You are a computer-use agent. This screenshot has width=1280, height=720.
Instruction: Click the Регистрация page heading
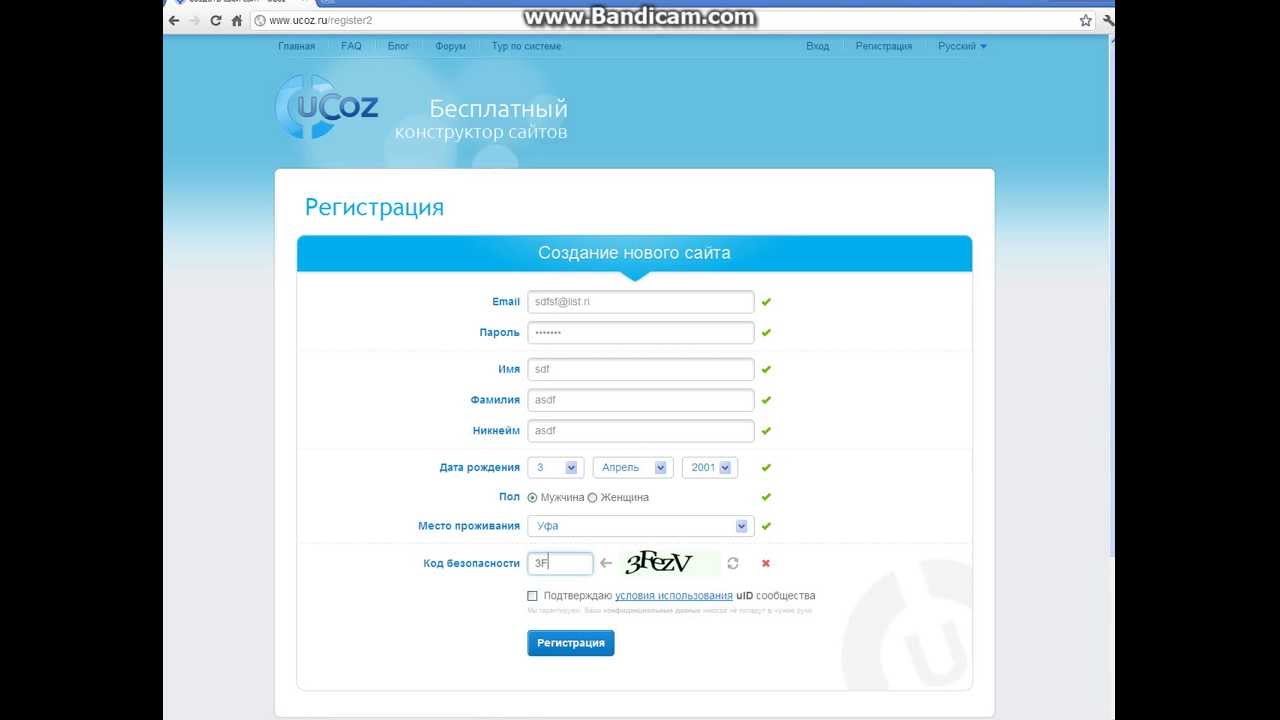pos(374,207)
